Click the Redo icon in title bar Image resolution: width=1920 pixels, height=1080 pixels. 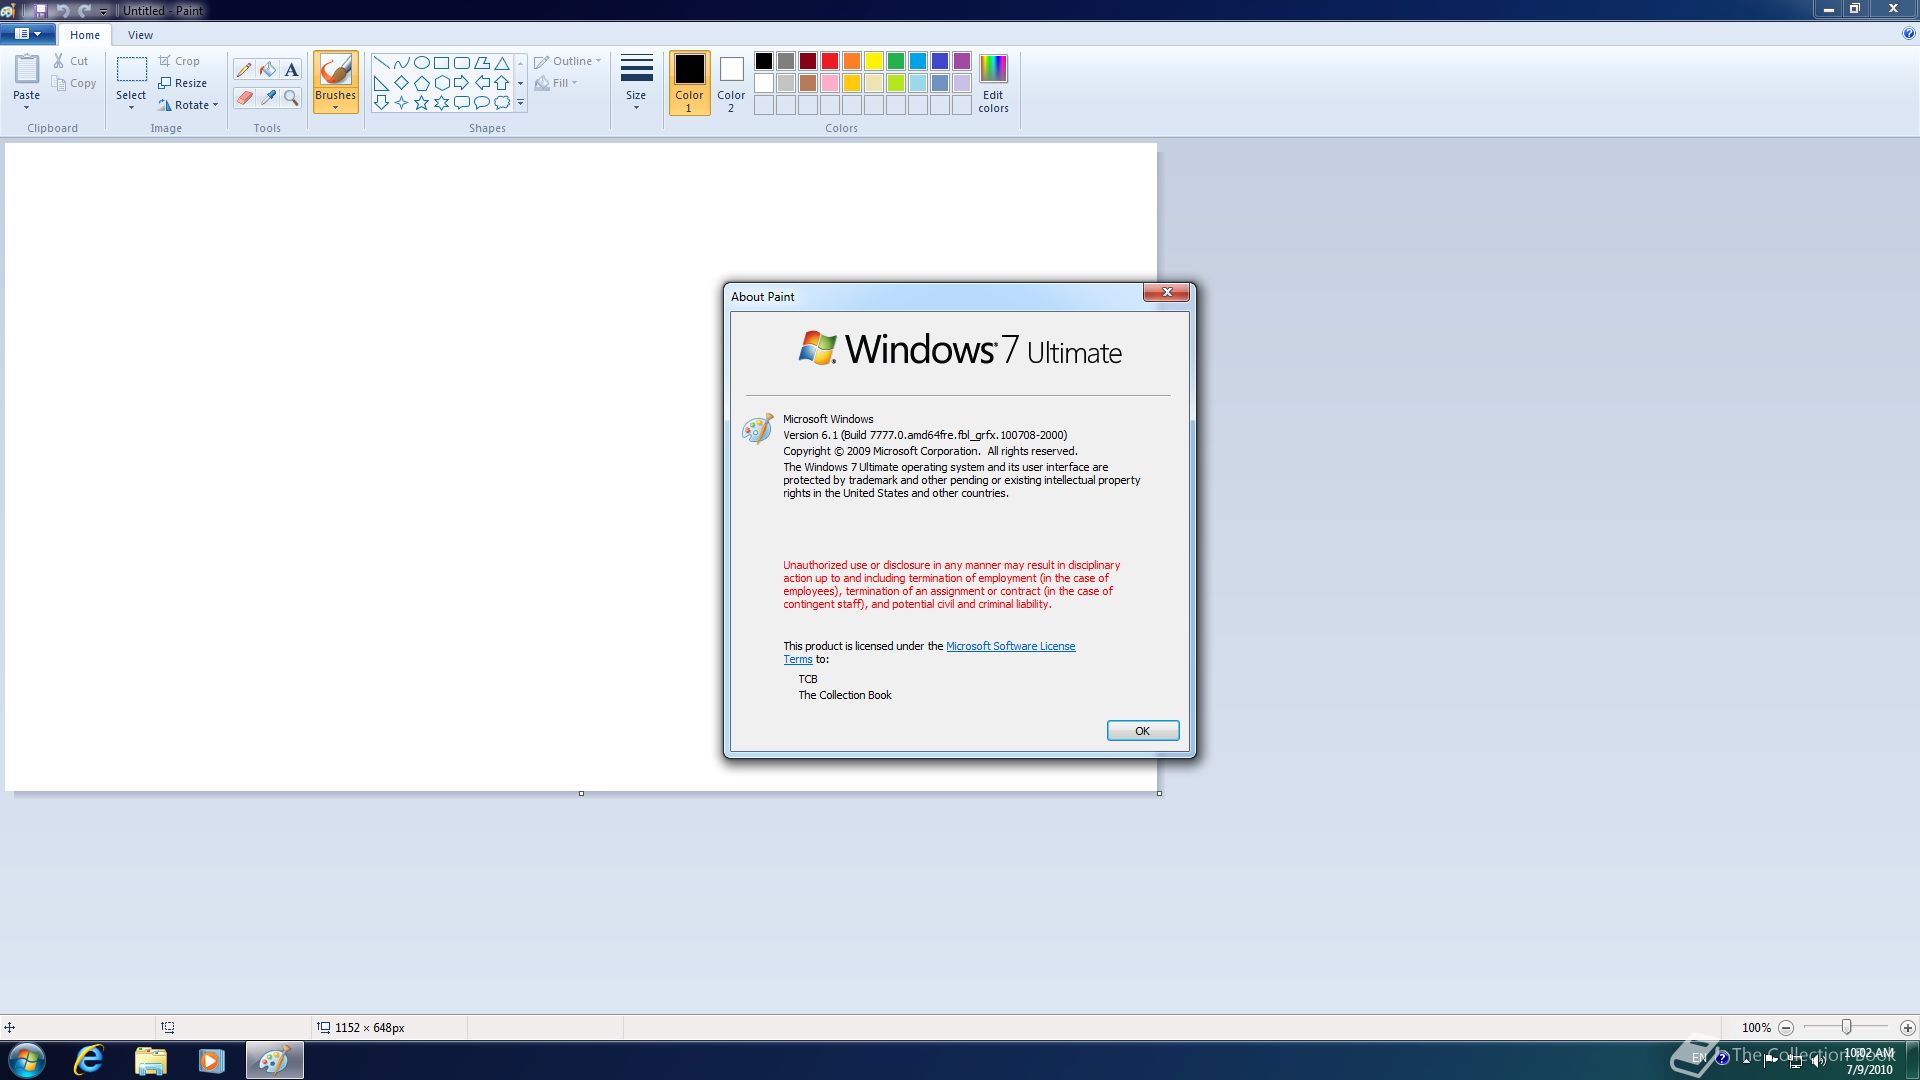(84, 10)
